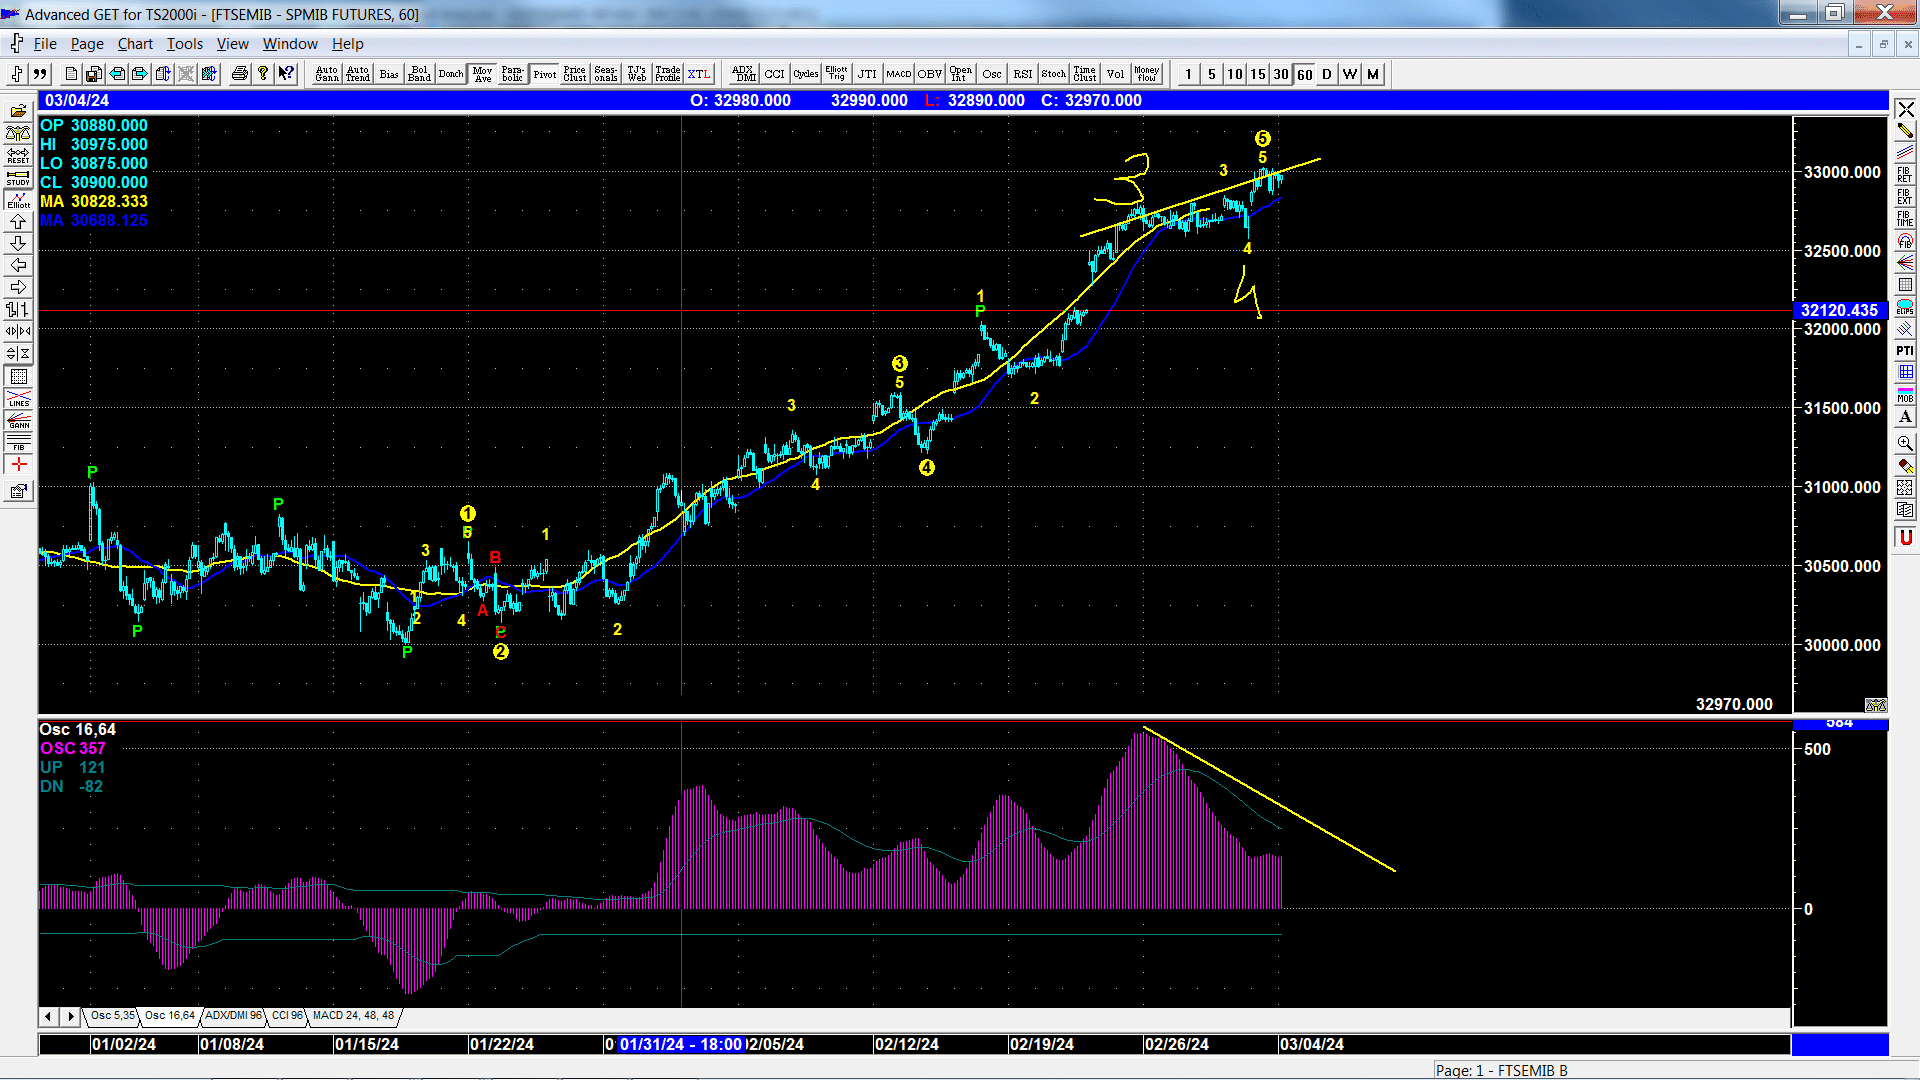The width and height of the screenshot is (1920, 1080).
Task: Open the STUDY tool
Action: (18, 177)
